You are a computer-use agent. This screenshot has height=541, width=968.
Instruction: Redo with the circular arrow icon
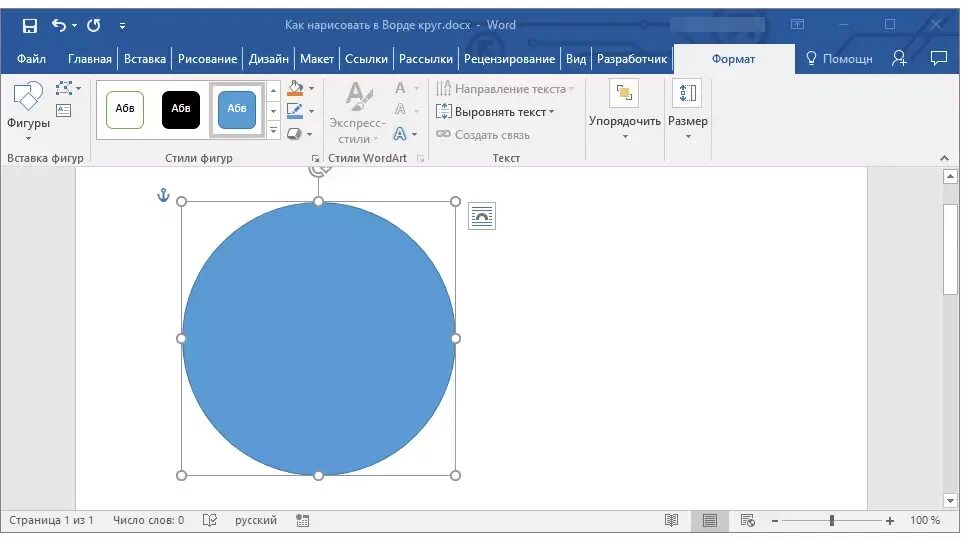point(94,25)
